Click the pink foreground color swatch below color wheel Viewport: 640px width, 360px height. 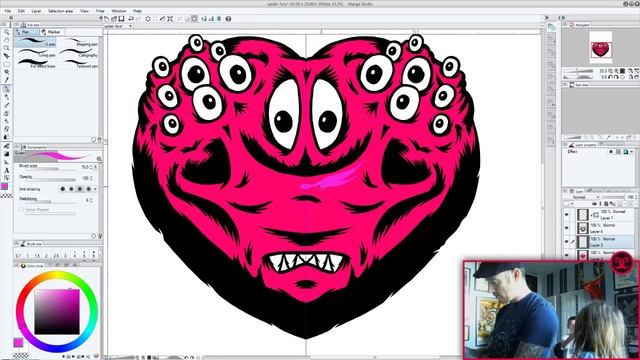(18, 342)
